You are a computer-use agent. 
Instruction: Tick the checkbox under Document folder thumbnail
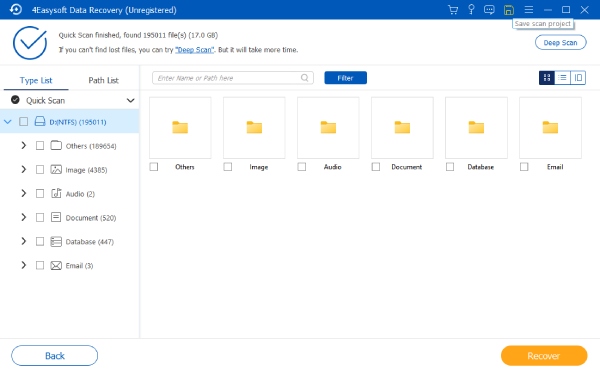(376, 167)
